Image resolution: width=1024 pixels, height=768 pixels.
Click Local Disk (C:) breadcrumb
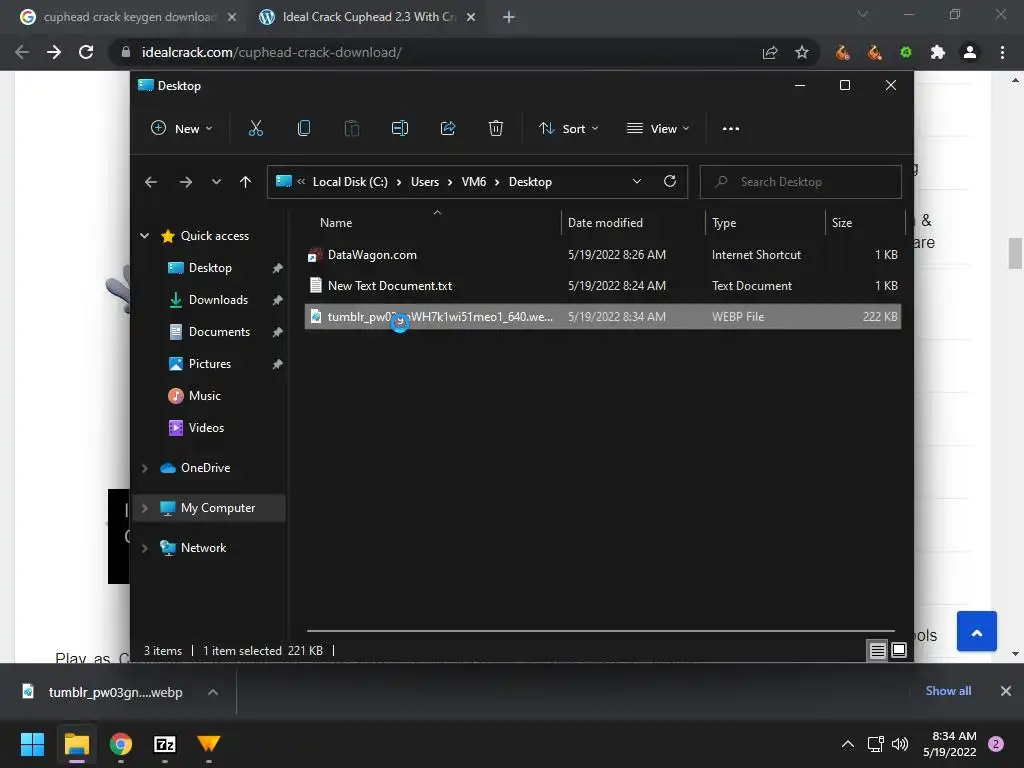350,182
